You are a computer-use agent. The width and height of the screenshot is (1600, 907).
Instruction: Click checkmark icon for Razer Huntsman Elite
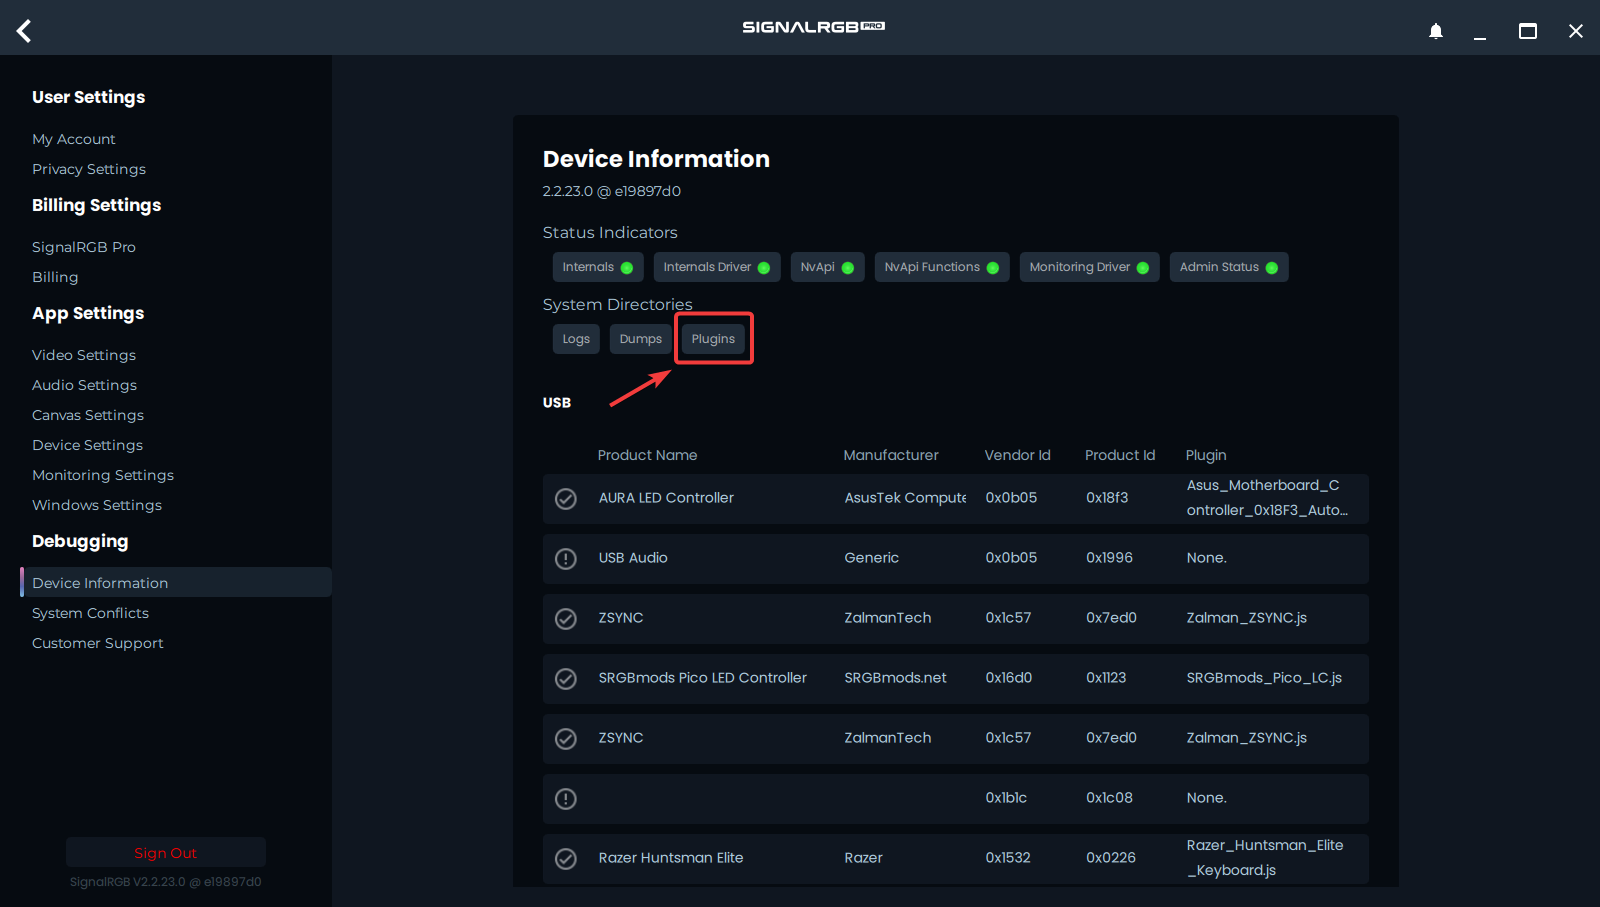pos(566,859)
